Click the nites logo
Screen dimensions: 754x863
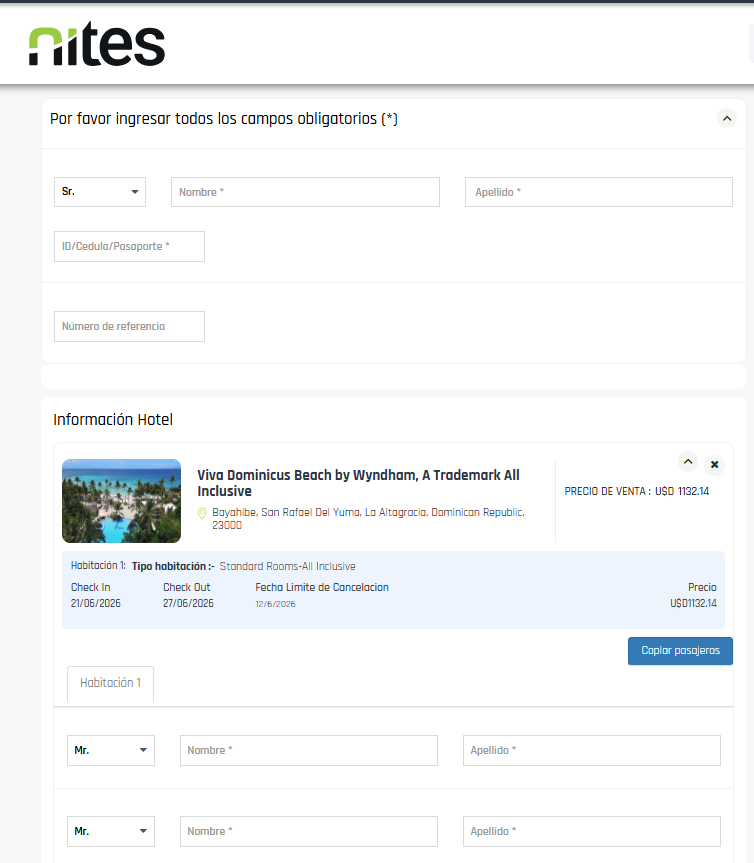click(x=96, y=45)
